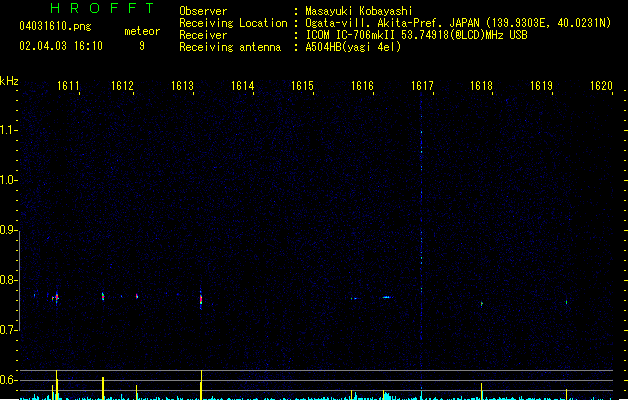Click the 1611 time axis marker
This screenshot has width=629, height=400.
[68, 86]
